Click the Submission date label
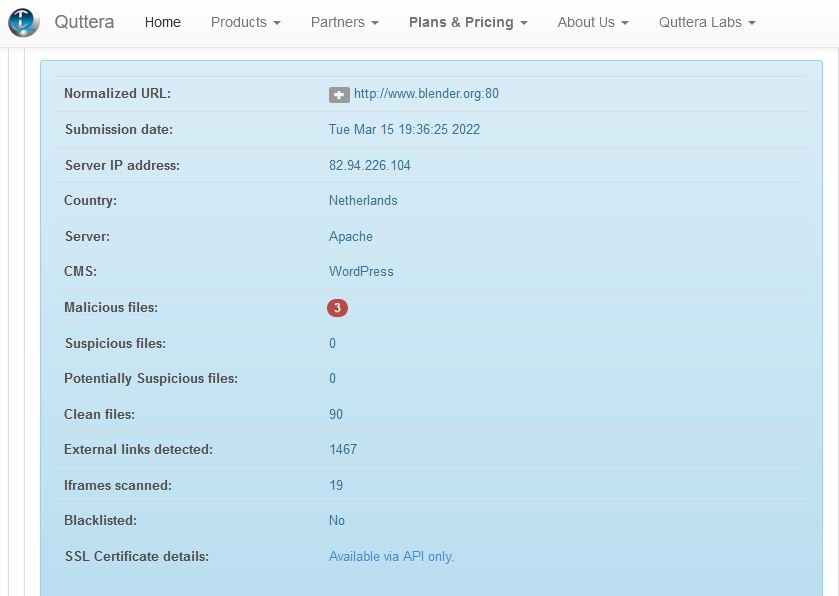This screenshot has width=839, height=596. [119, 129]
